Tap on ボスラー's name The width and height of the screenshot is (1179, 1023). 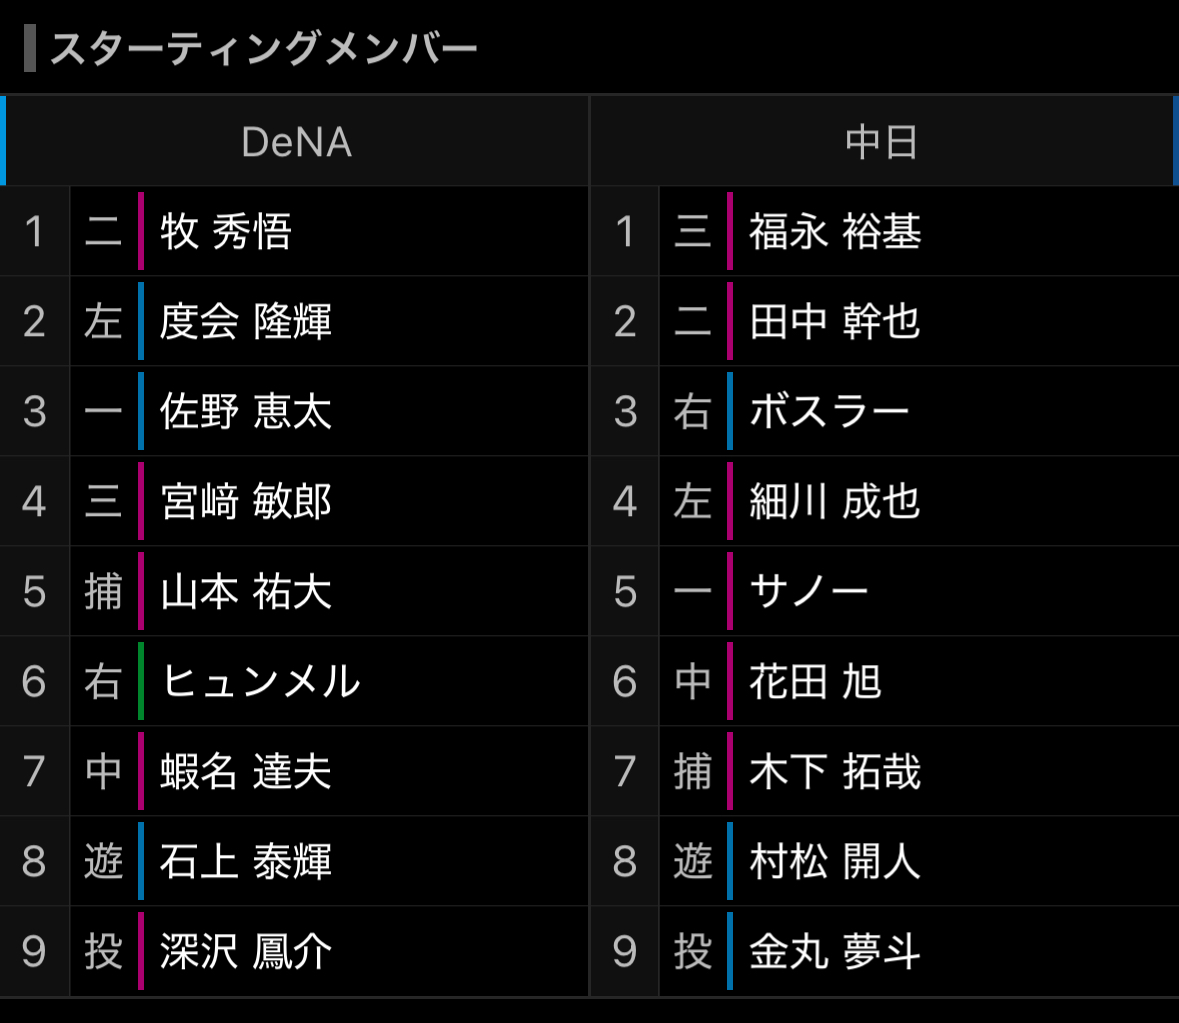829,412
